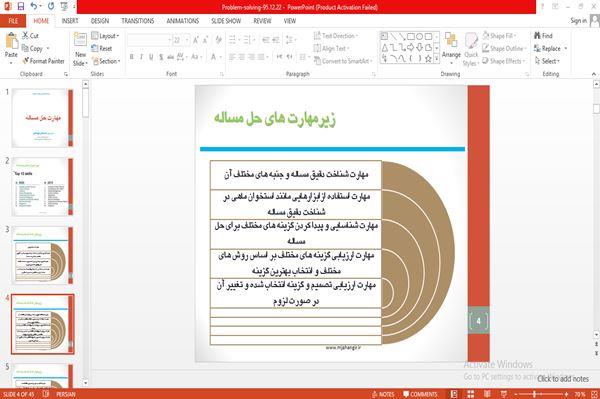Start Slide Show from status bar icon
The image size is (600, 399).
tap(504, 394)
